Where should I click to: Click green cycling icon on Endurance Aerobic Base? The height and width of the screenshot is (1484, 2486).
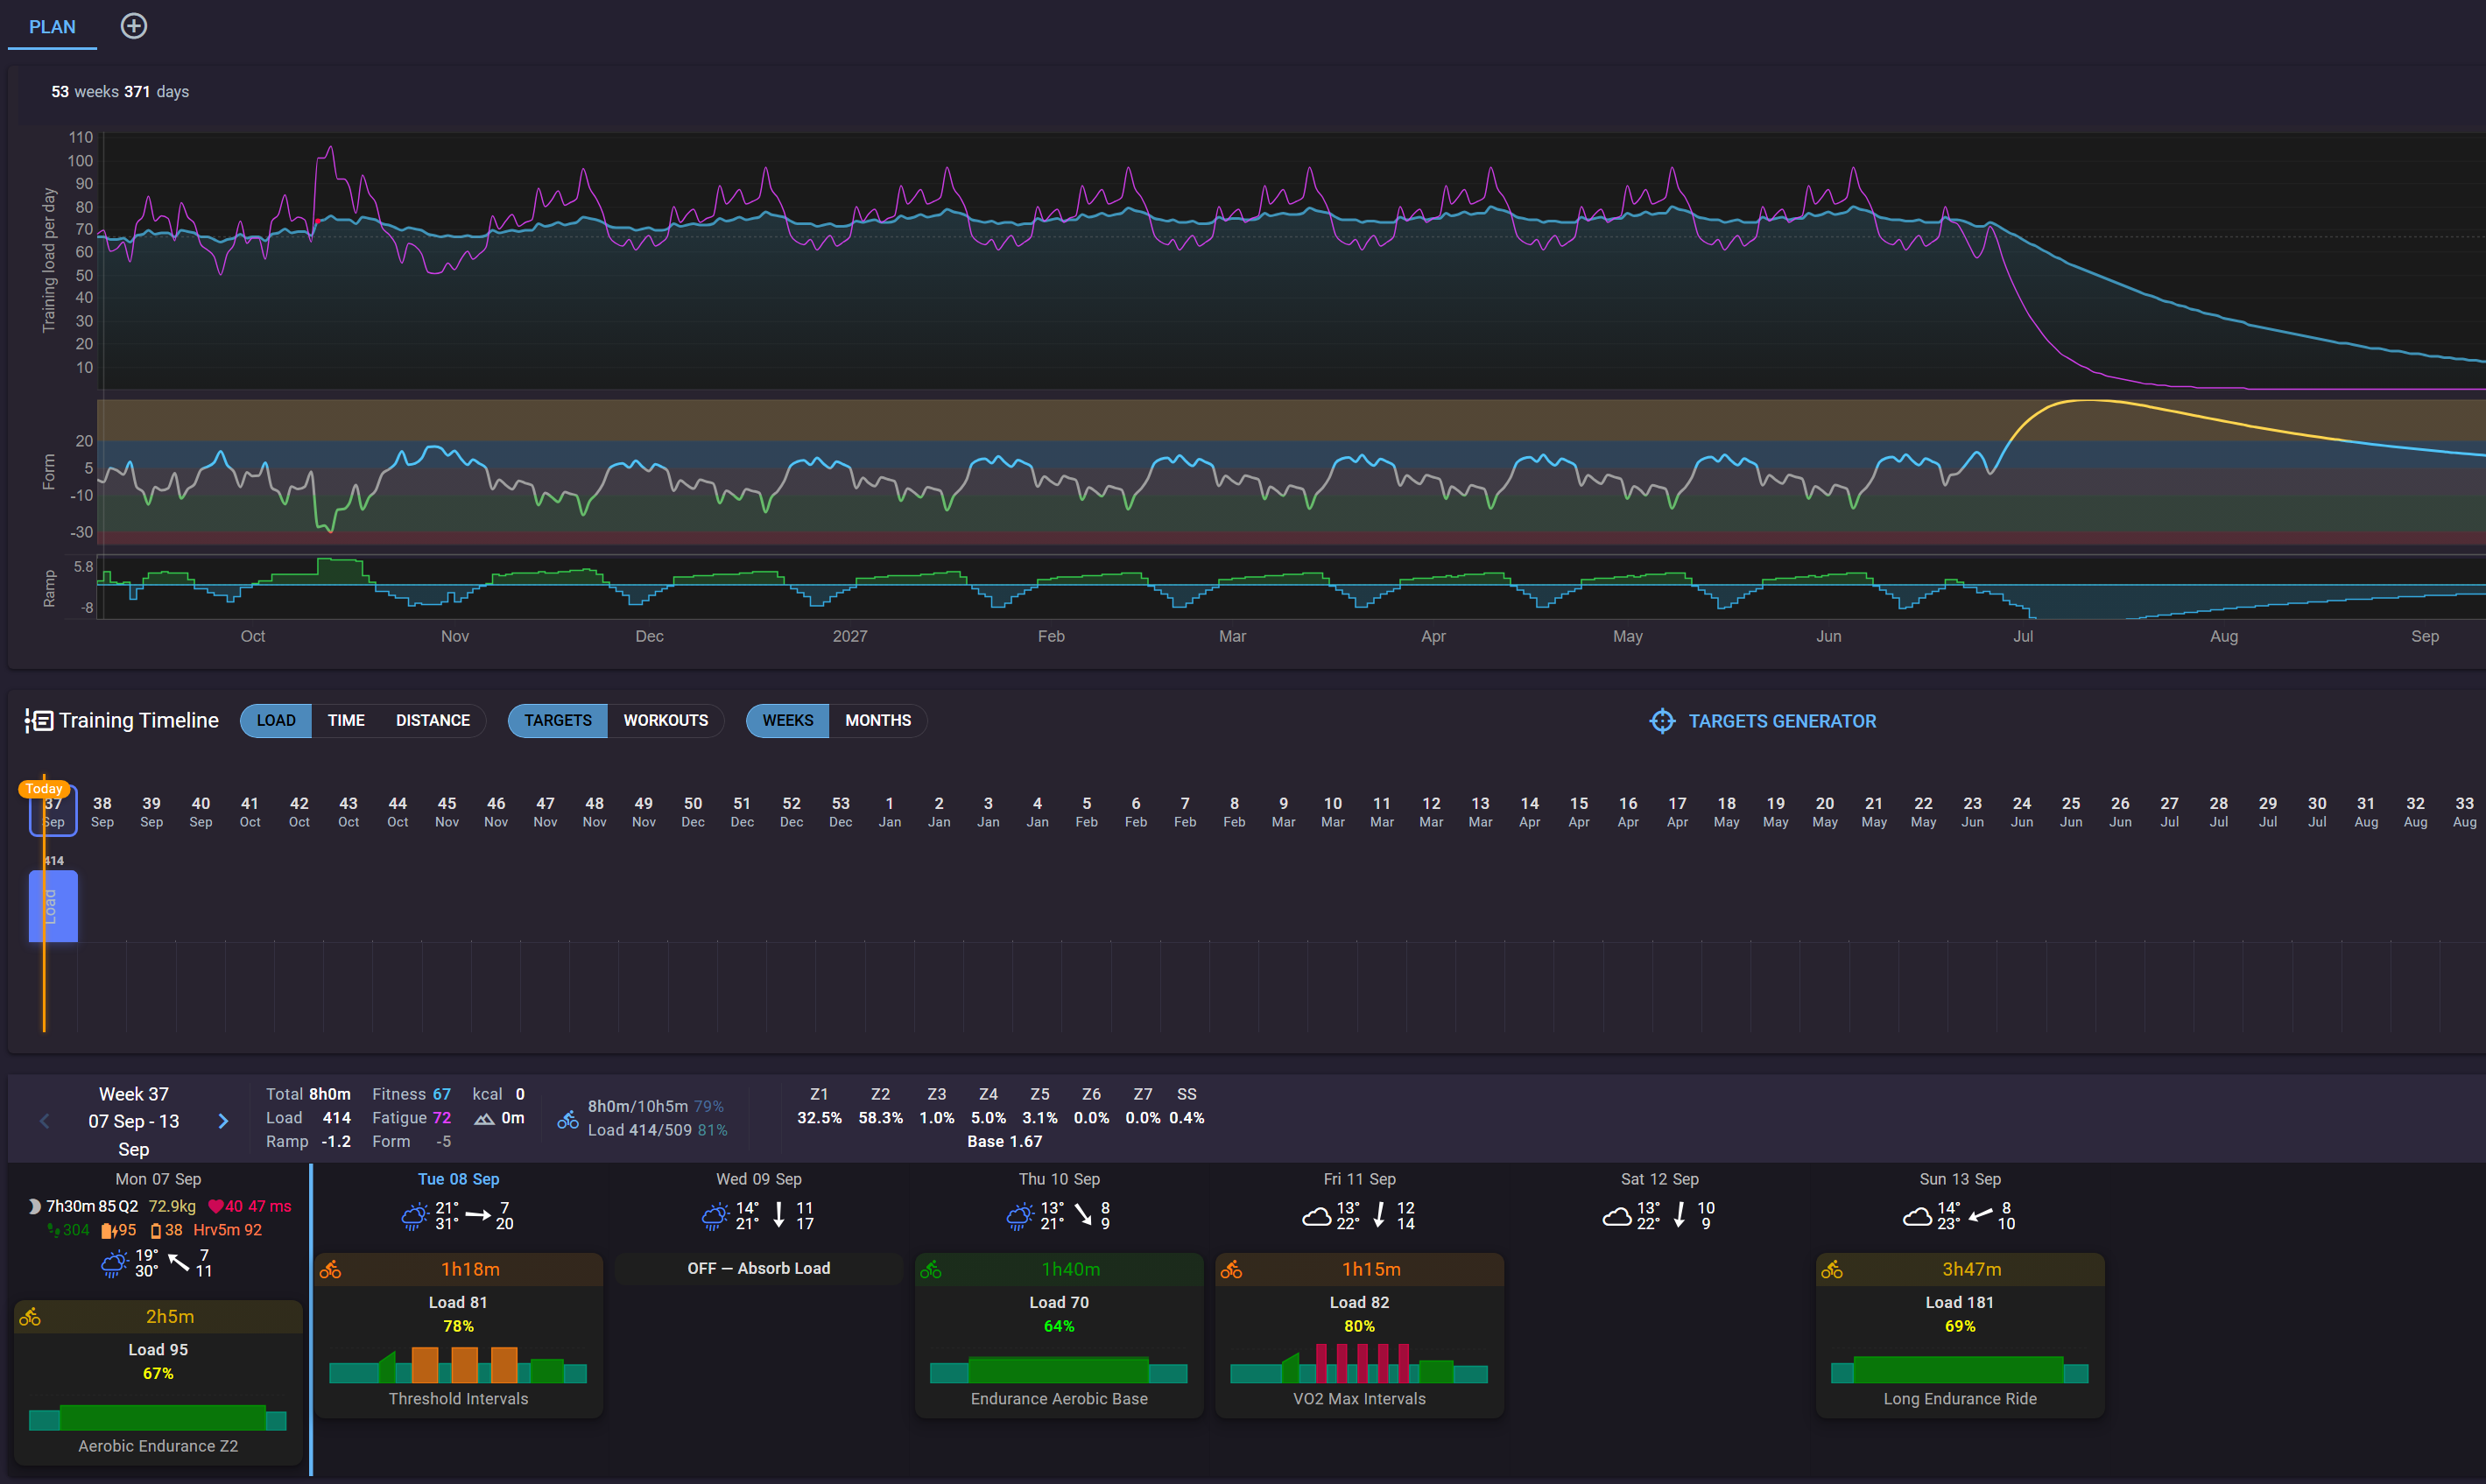coord(930,1269)
